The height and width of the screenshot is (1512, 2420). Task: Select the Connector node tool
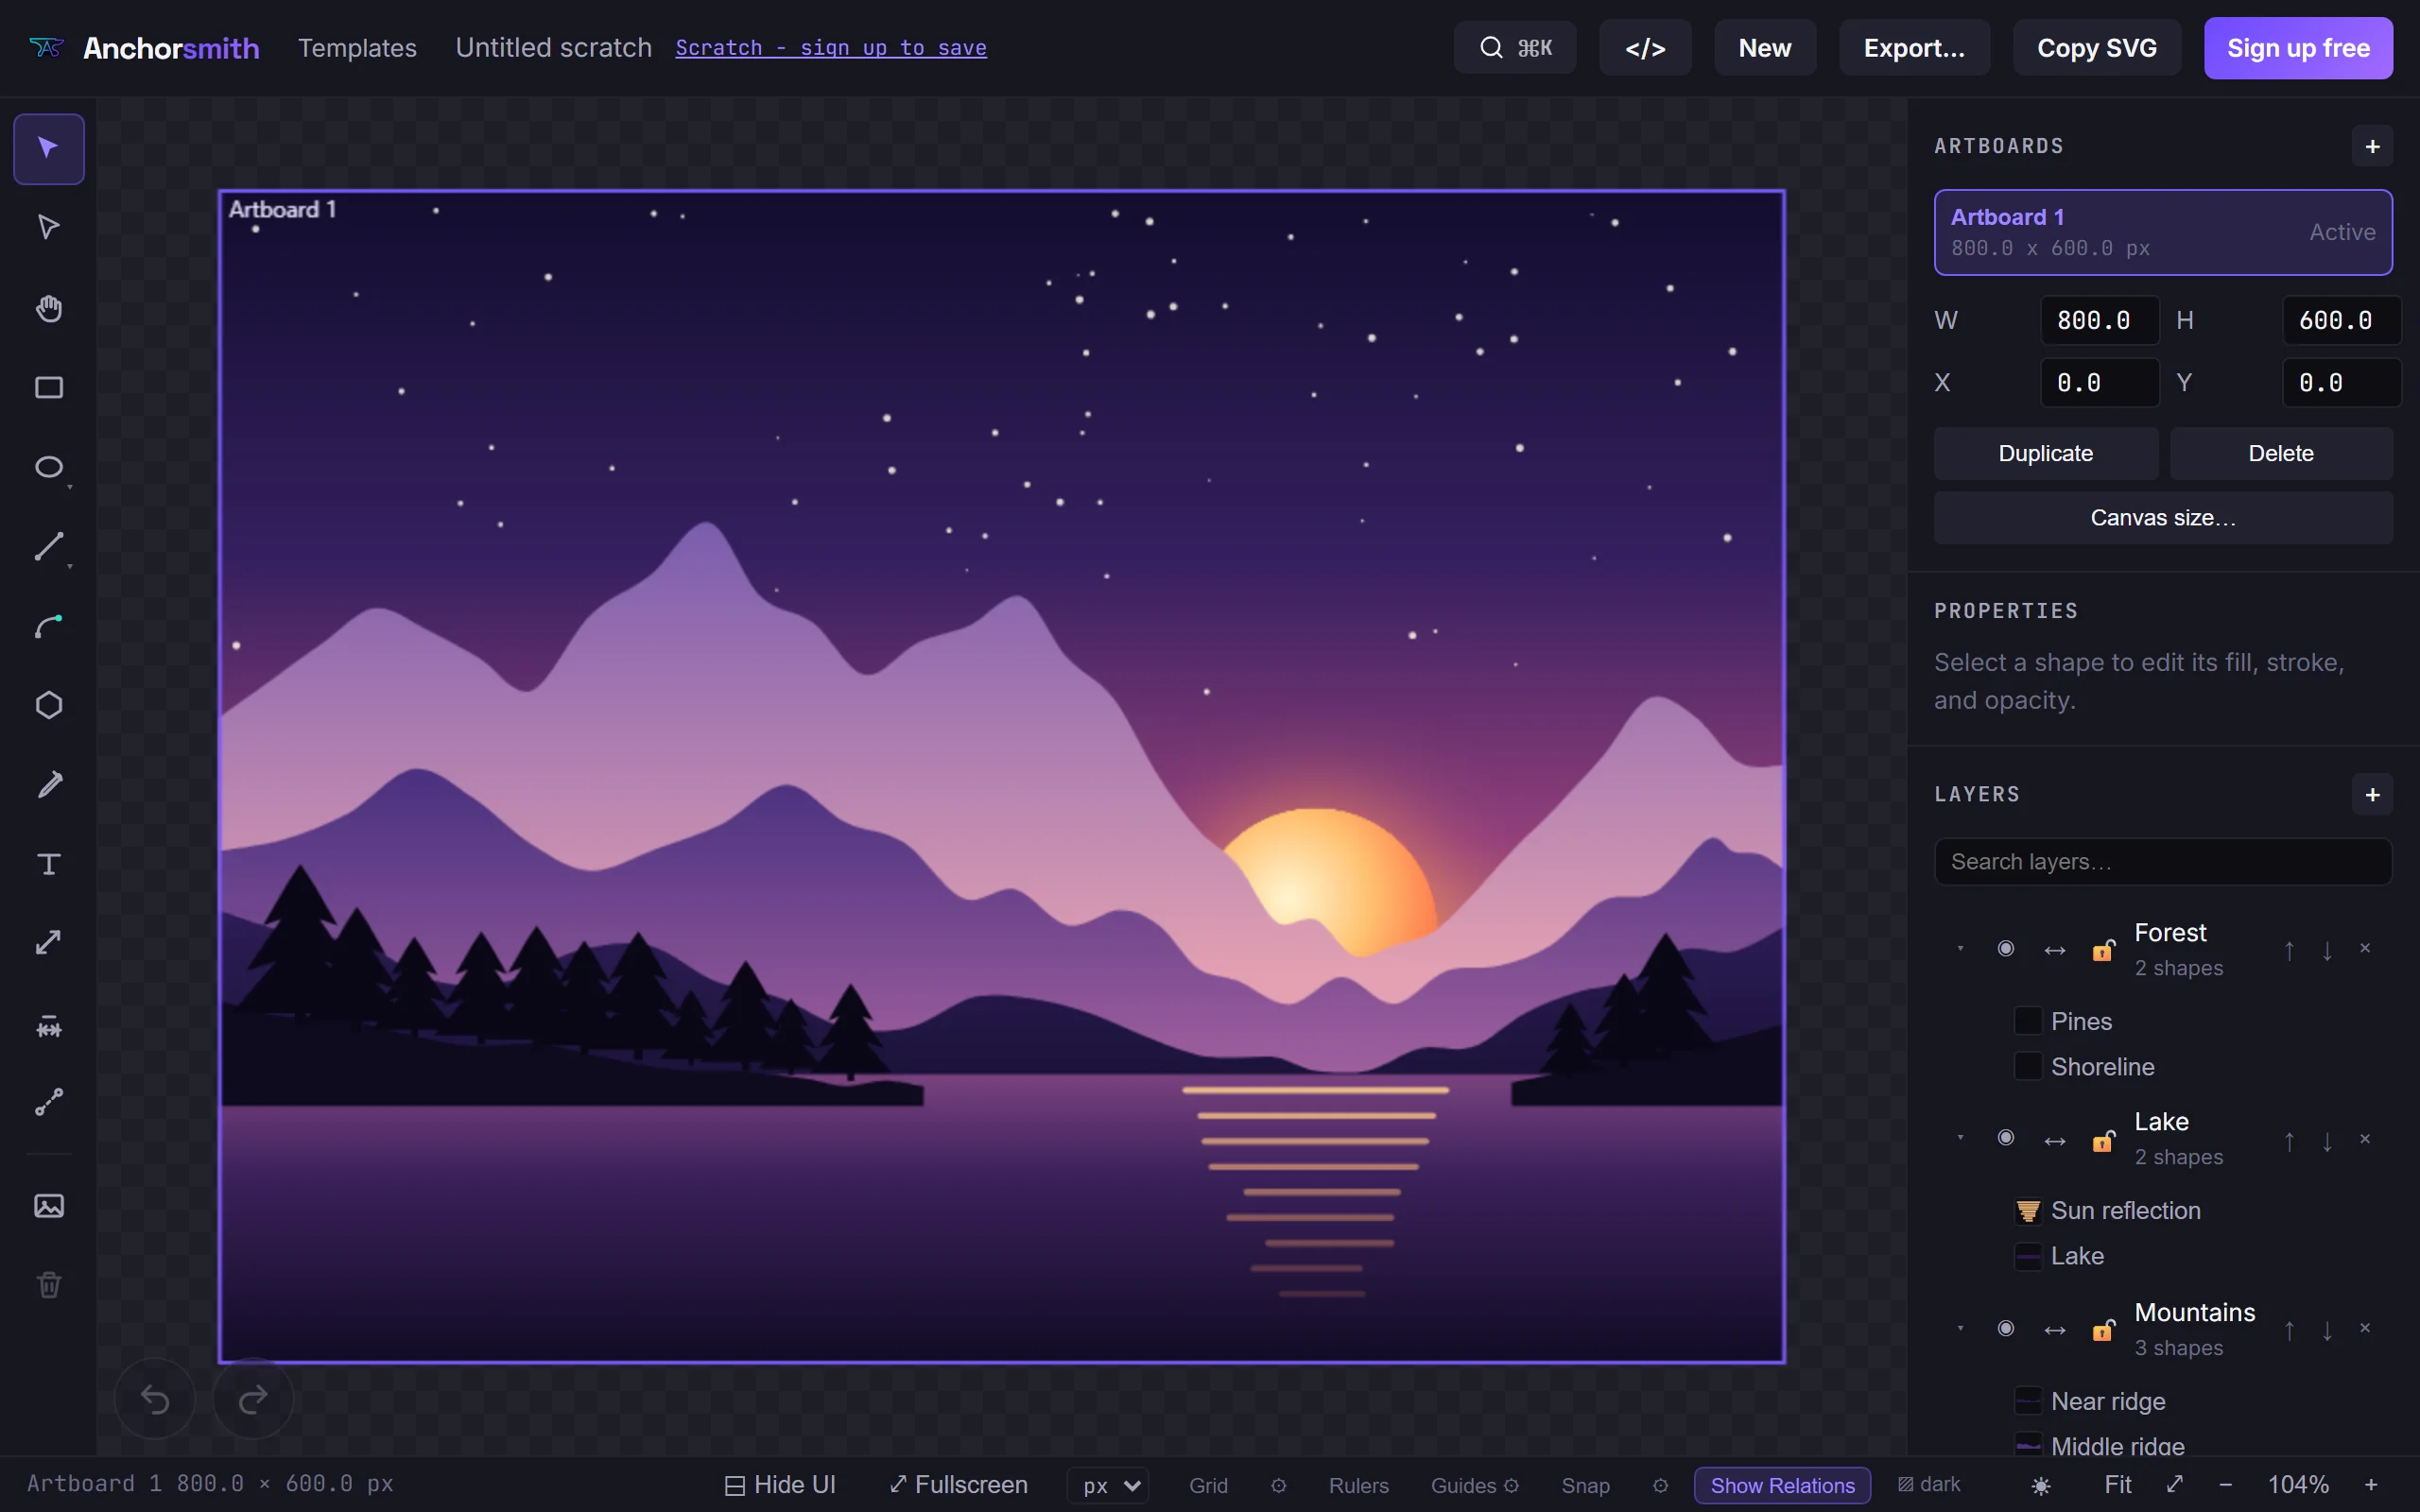(48, 1102)
